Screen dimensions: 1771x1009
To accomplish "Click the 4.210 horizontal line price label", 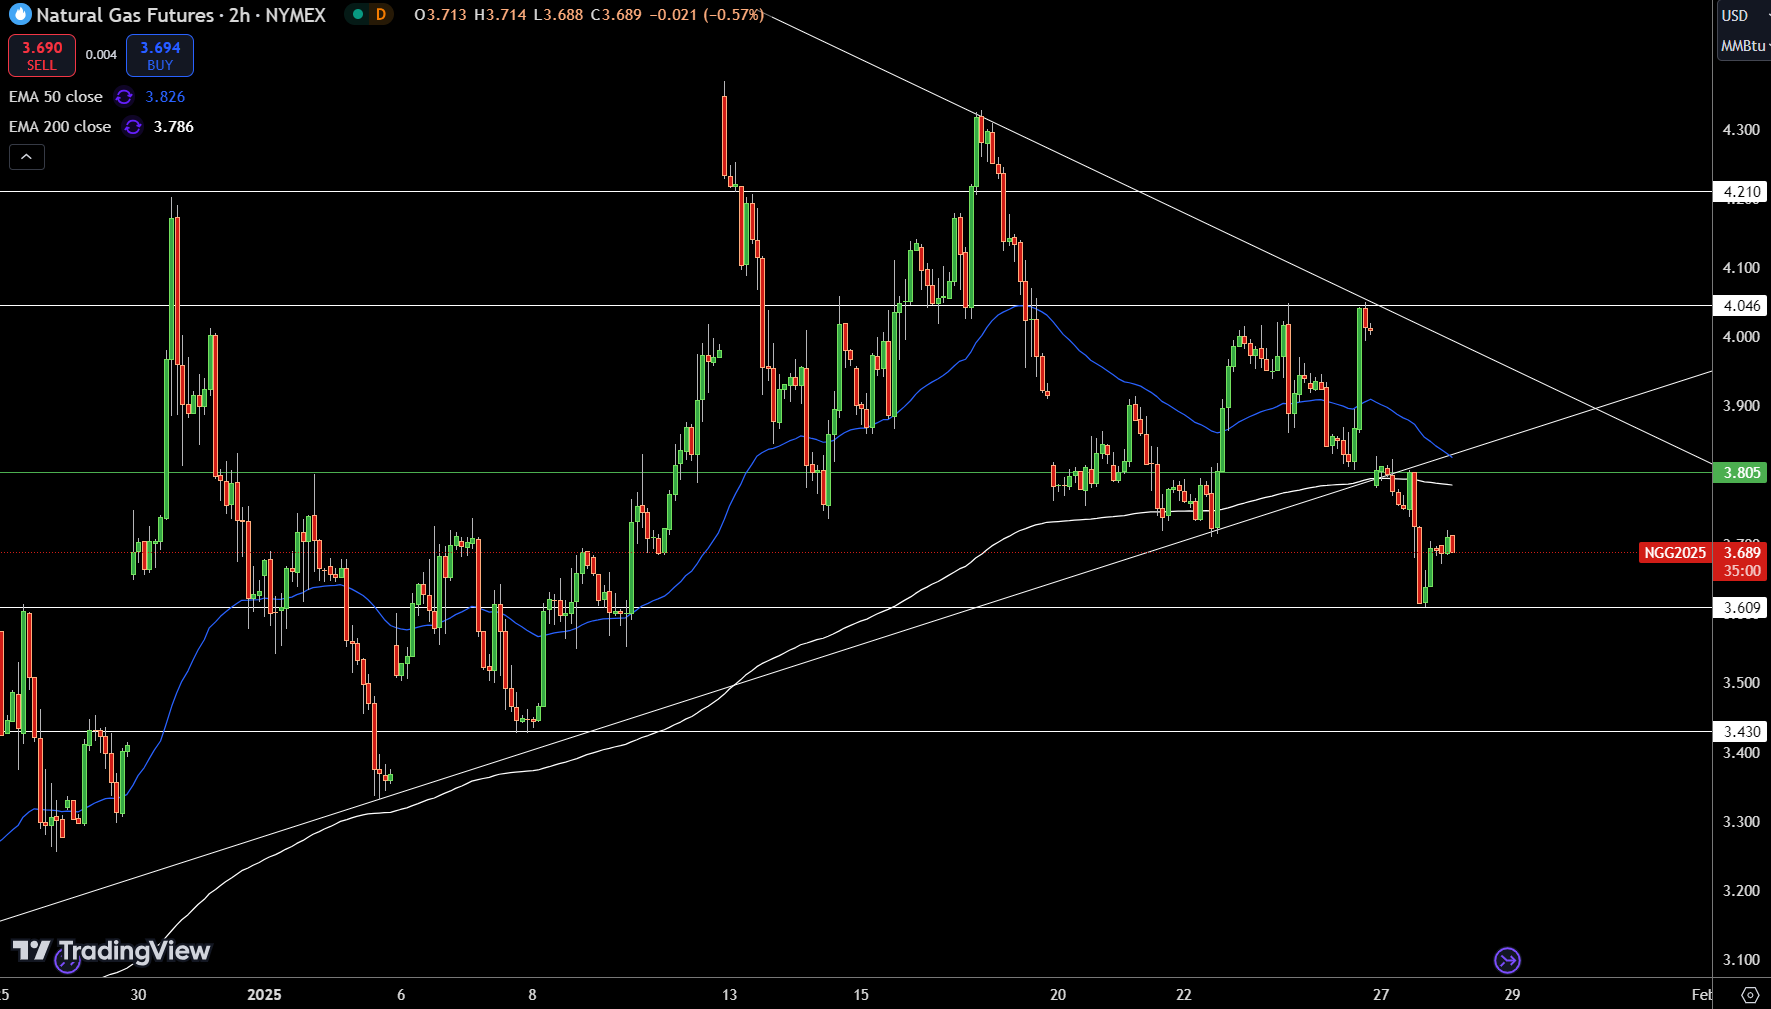I will 1741,192.
